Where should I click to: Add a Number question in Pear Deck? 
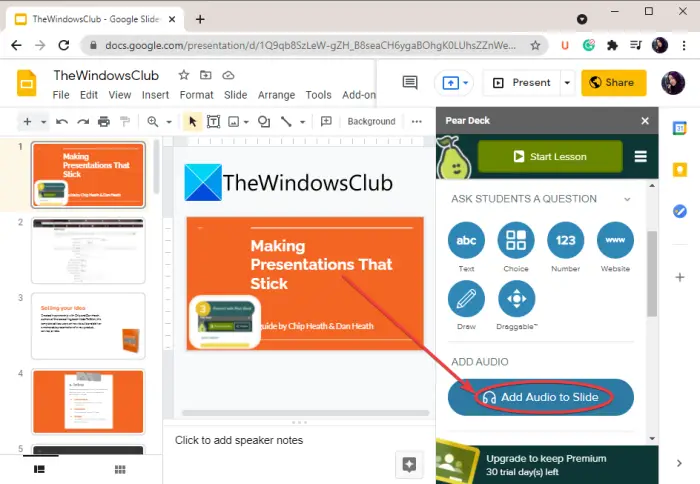565,241
